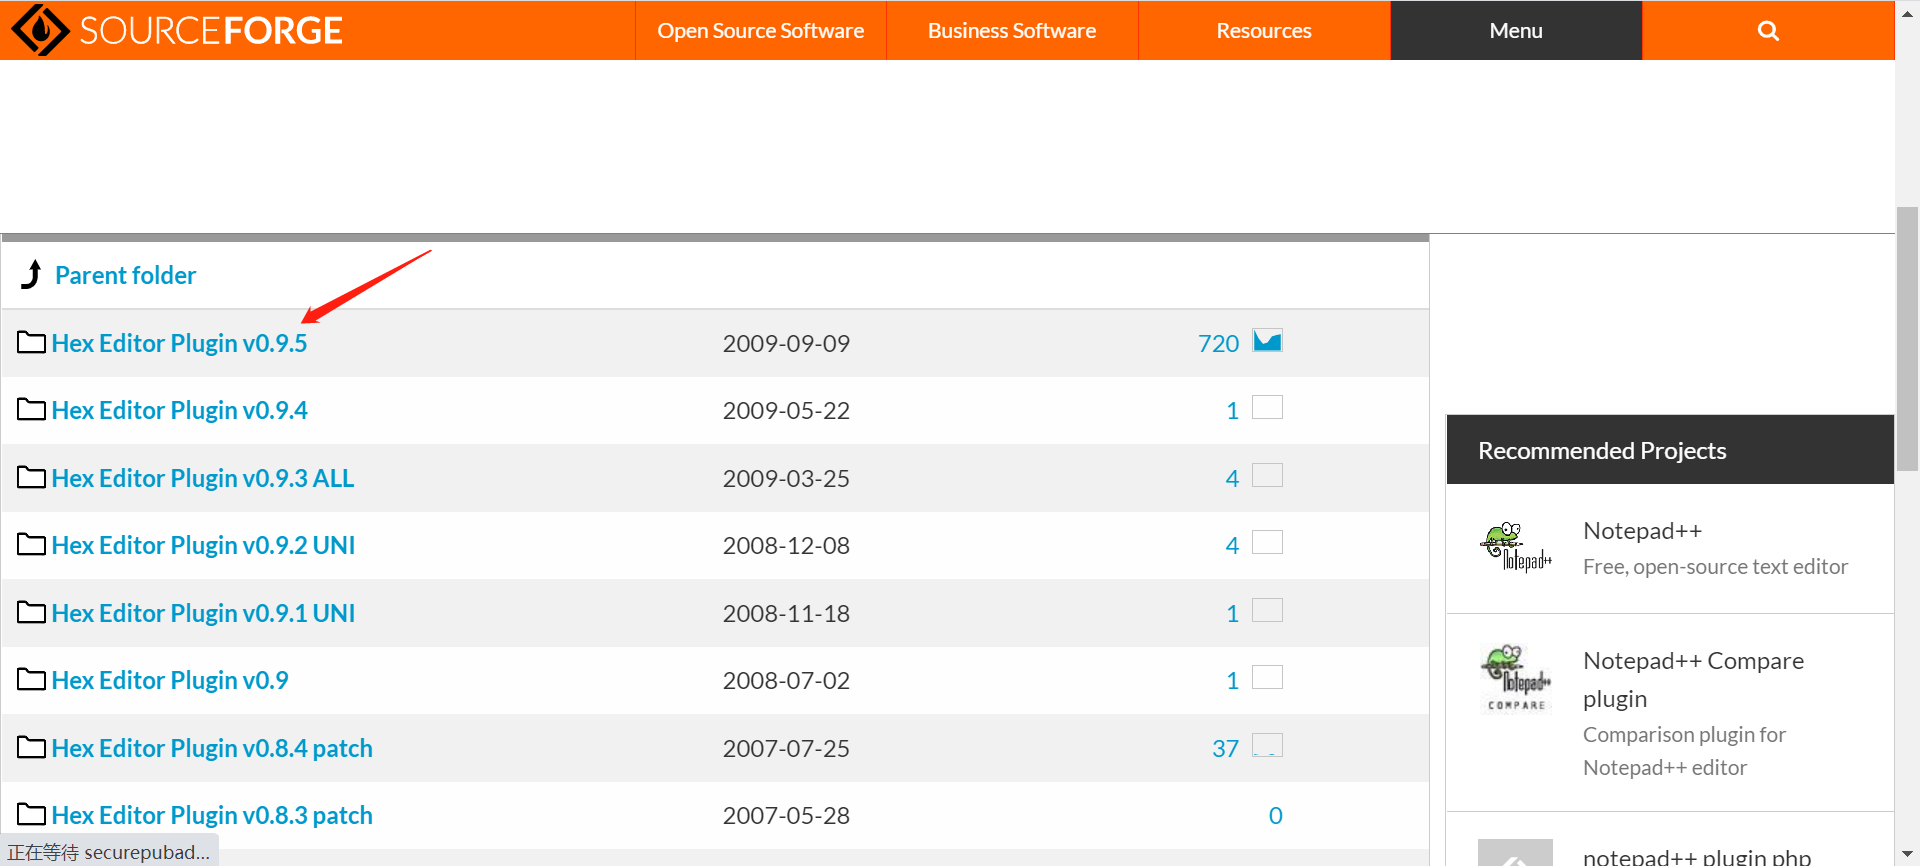Click the Notepad++ project logo
The height and width of the screenshot is (866, 1920).
(1515, 547)
